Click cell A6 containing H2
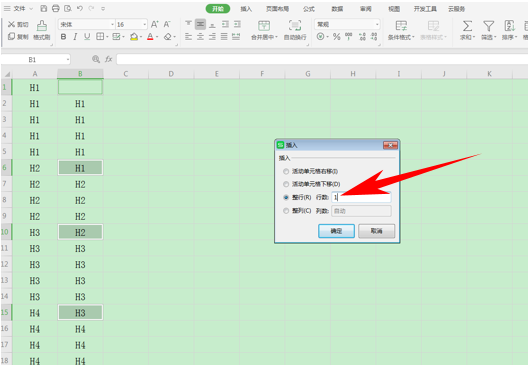Screen dimensions: 528x365 35,168
